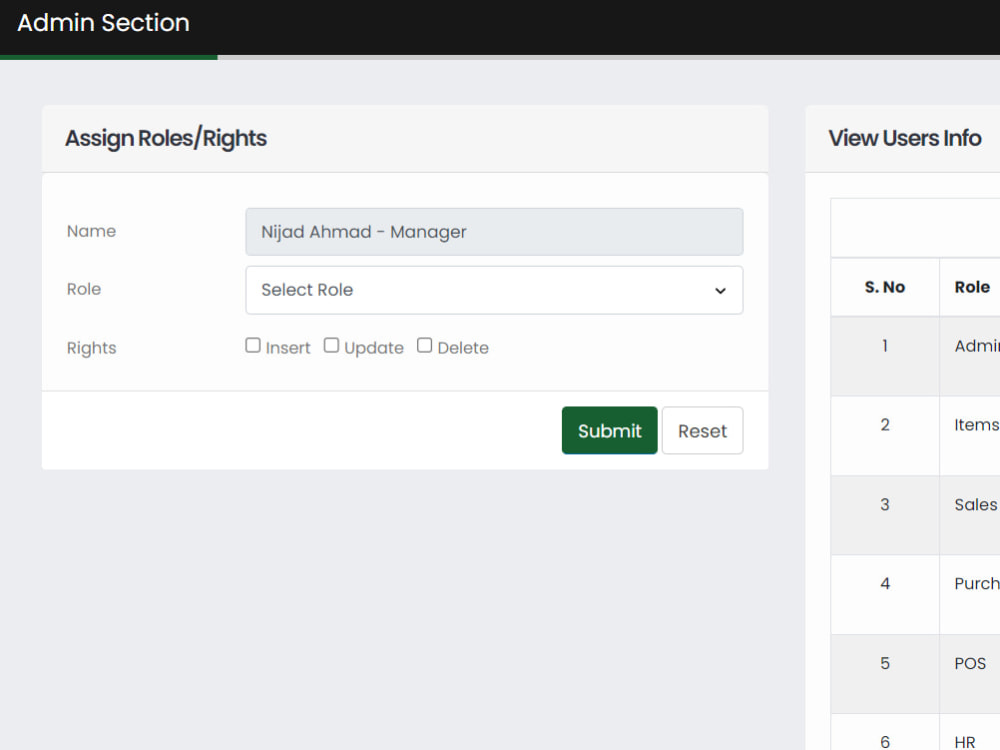Image resolution: width=1000 pixels, height=750 pixels.
Task: Click the S. No column header
Action: [x=885, y=287]
